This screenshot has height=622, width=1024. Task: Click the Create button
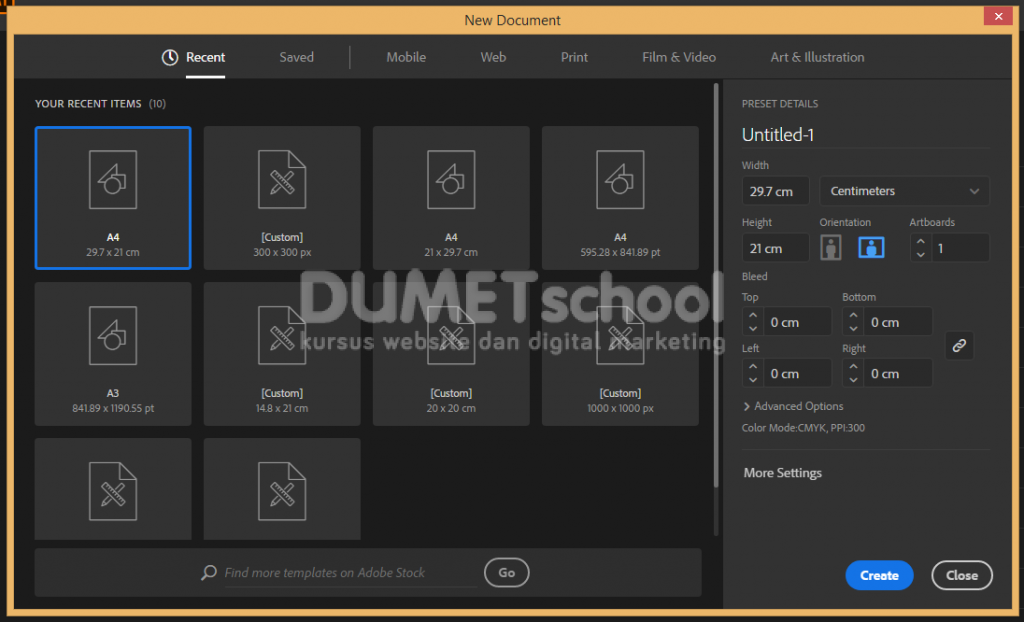coord(879,576)
